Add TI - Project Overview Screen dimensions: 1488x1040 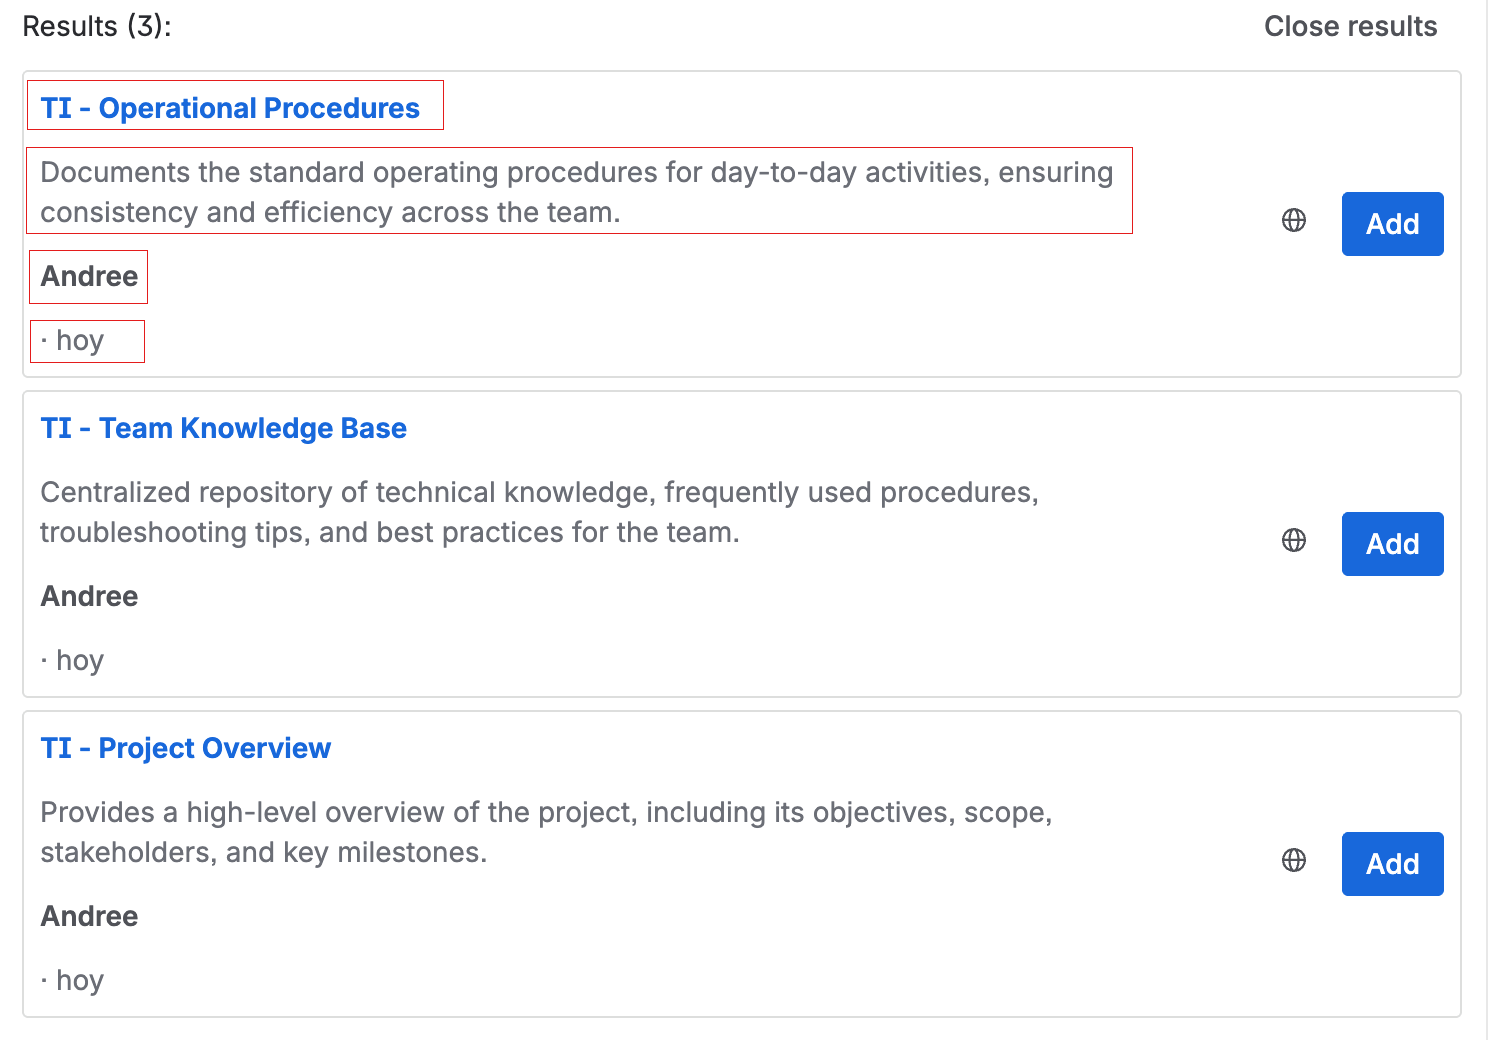point(1392,864)
